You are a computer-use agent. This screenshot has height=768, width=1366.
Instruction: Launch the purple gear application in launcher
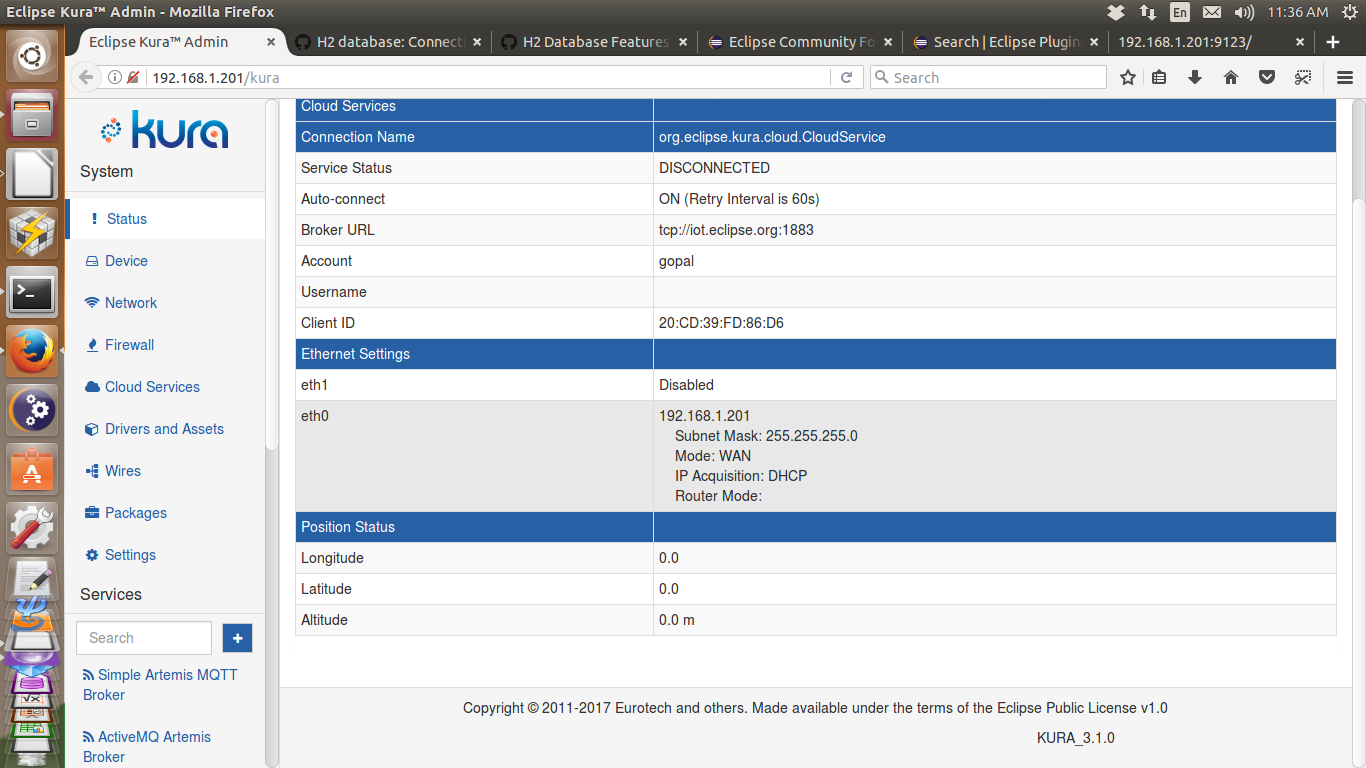[33, 410]
